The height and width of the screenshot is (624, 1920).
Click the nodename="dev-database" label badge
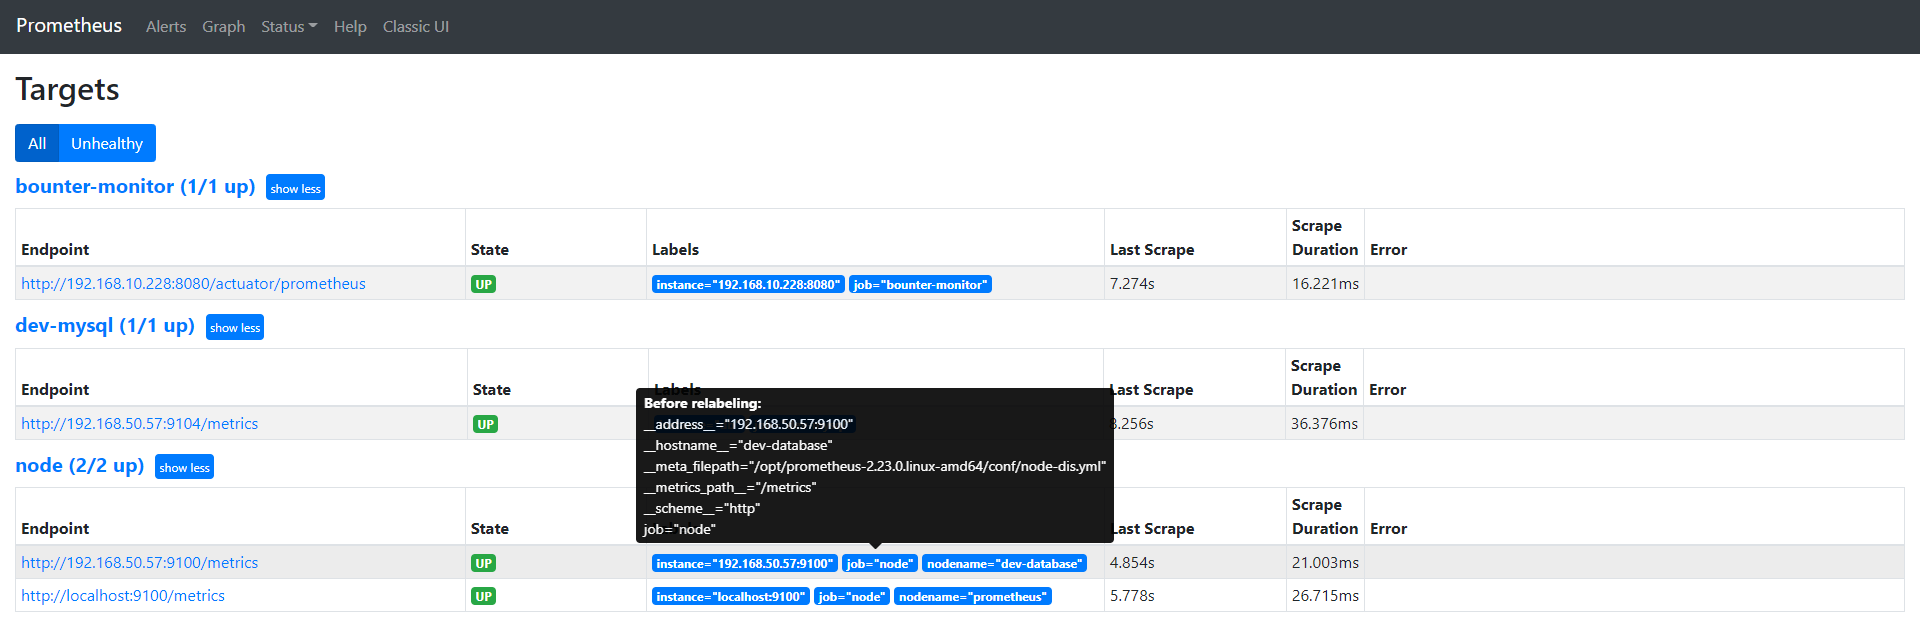click(x=1004, y=564)
